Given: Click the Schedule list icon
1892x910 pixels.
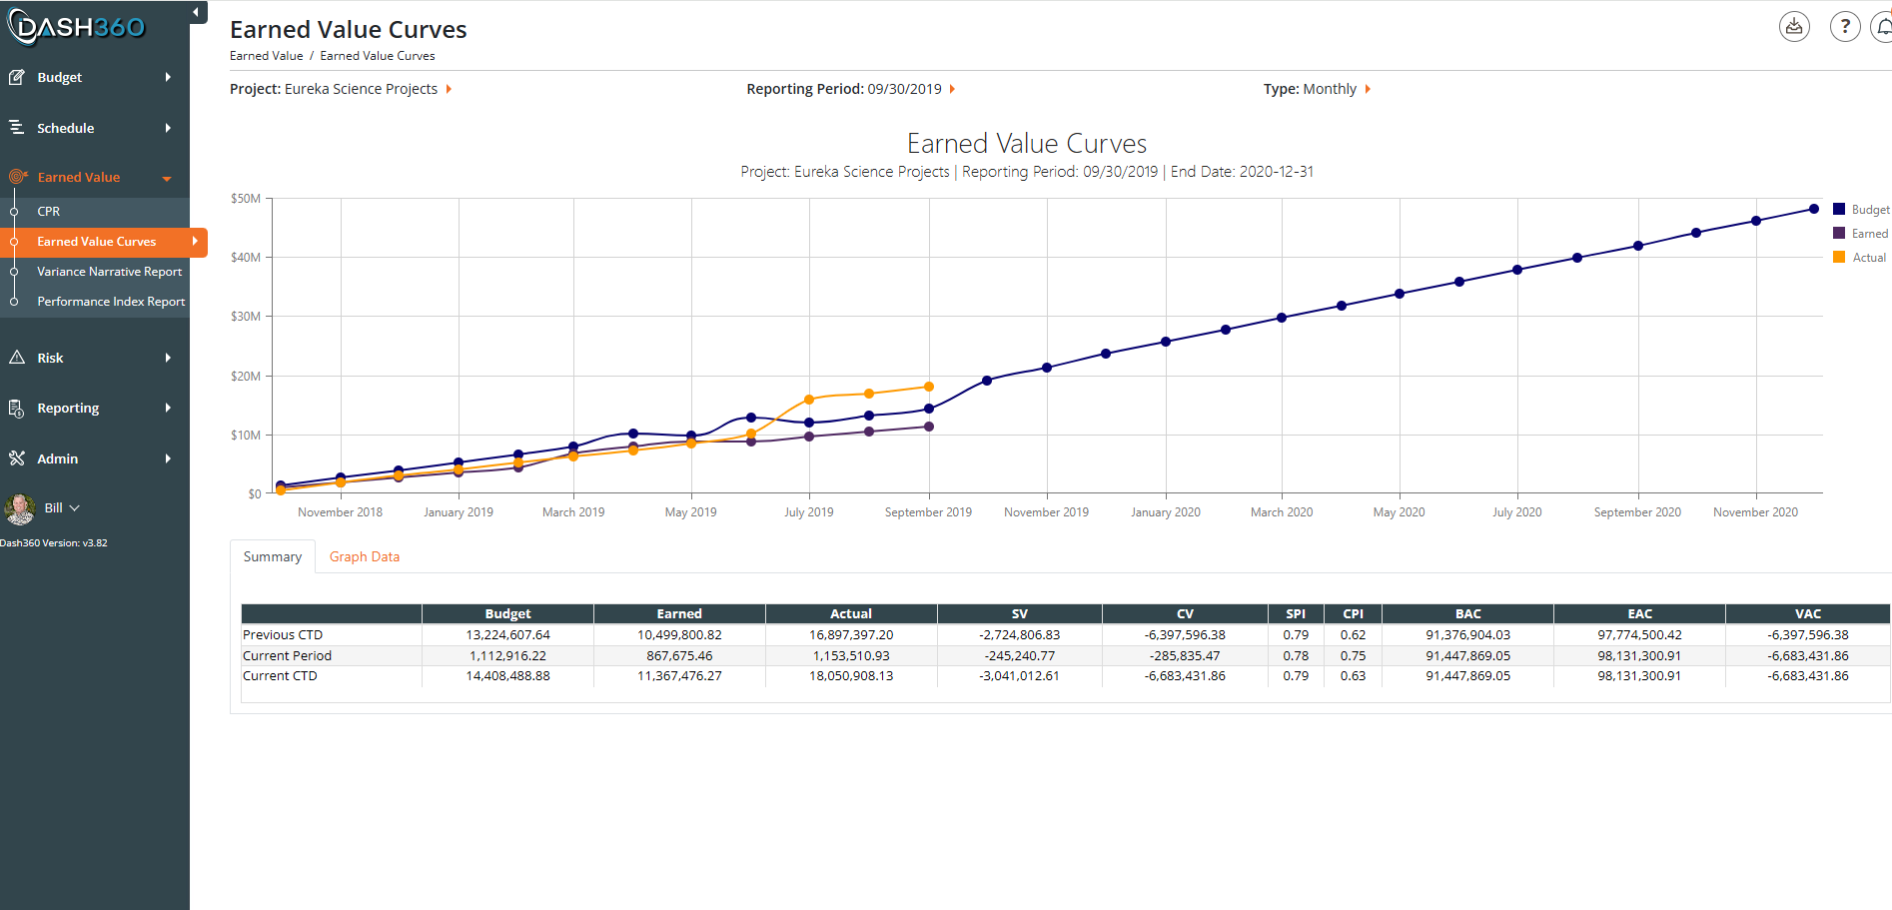Looking at the screenshot, I should [17, 127].
